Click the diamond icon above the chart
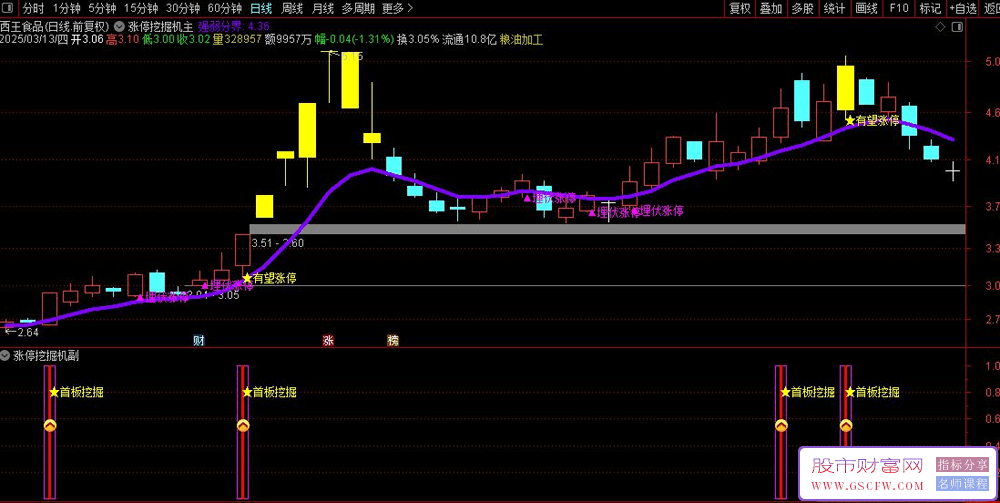 coord(939,27)
